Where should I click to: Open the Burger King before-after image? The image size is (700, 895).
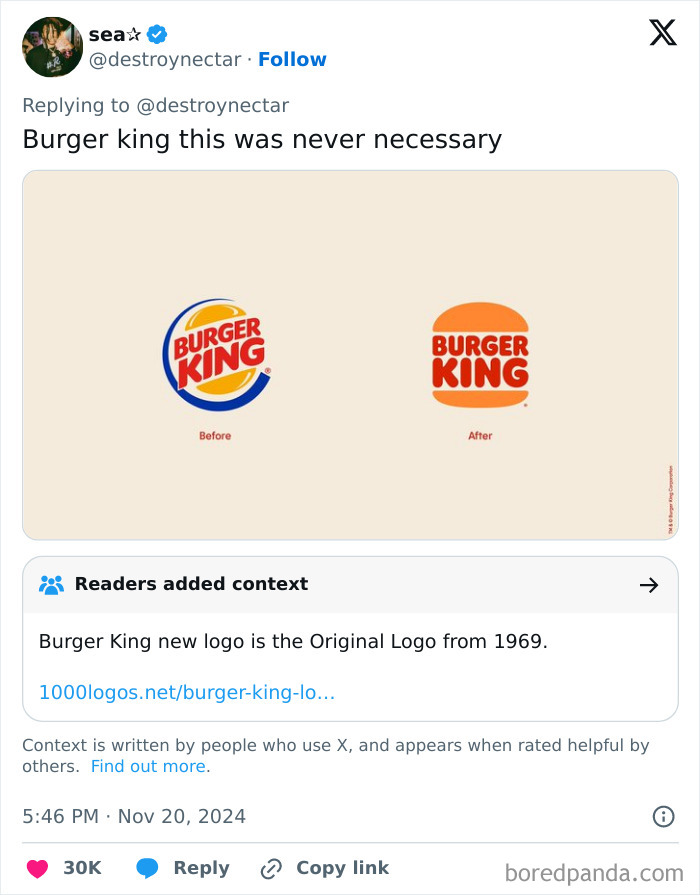coord(349,355)
